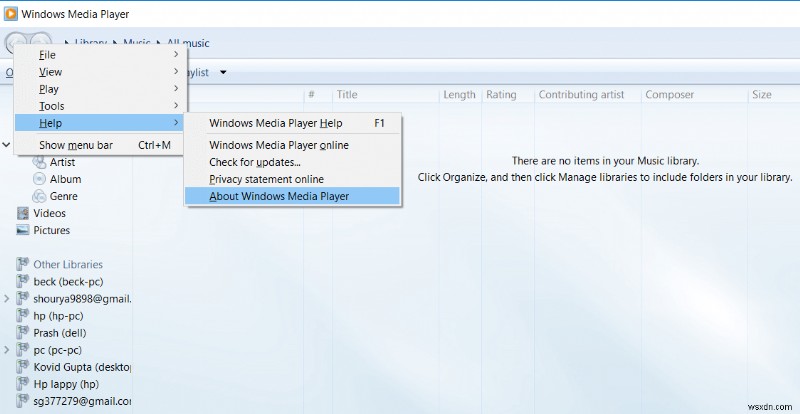Sort by the Rating column header
Viewport: 800px width, 414px height.
click(x=501, y=94)
